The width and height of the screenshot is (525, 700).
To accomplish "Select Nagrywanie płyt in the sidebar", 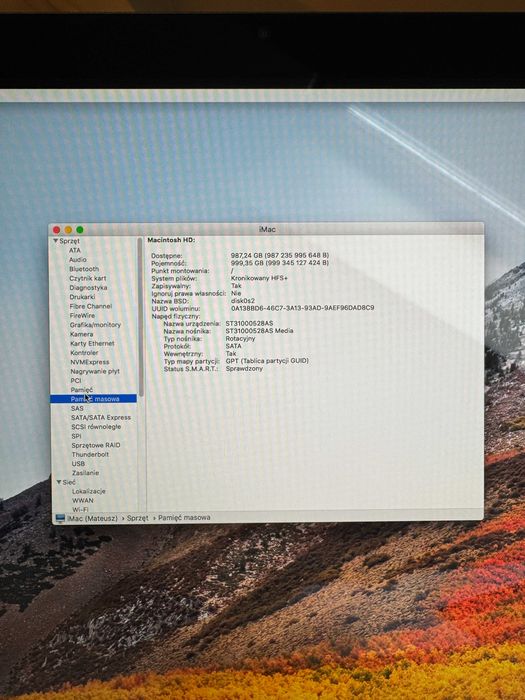I will point(95,371).
